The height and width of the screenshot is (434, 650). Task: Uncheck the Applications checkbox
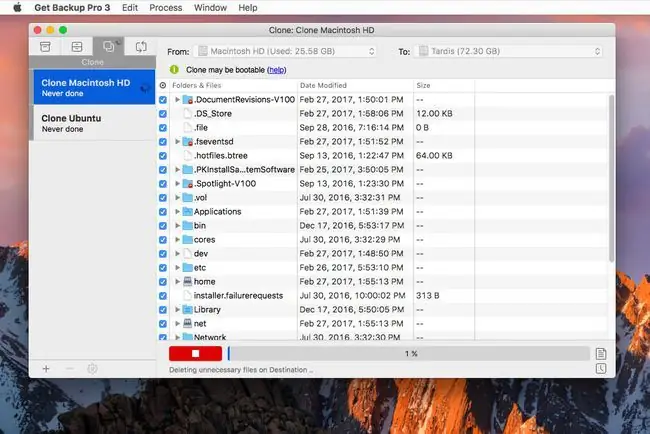(163, 211)
